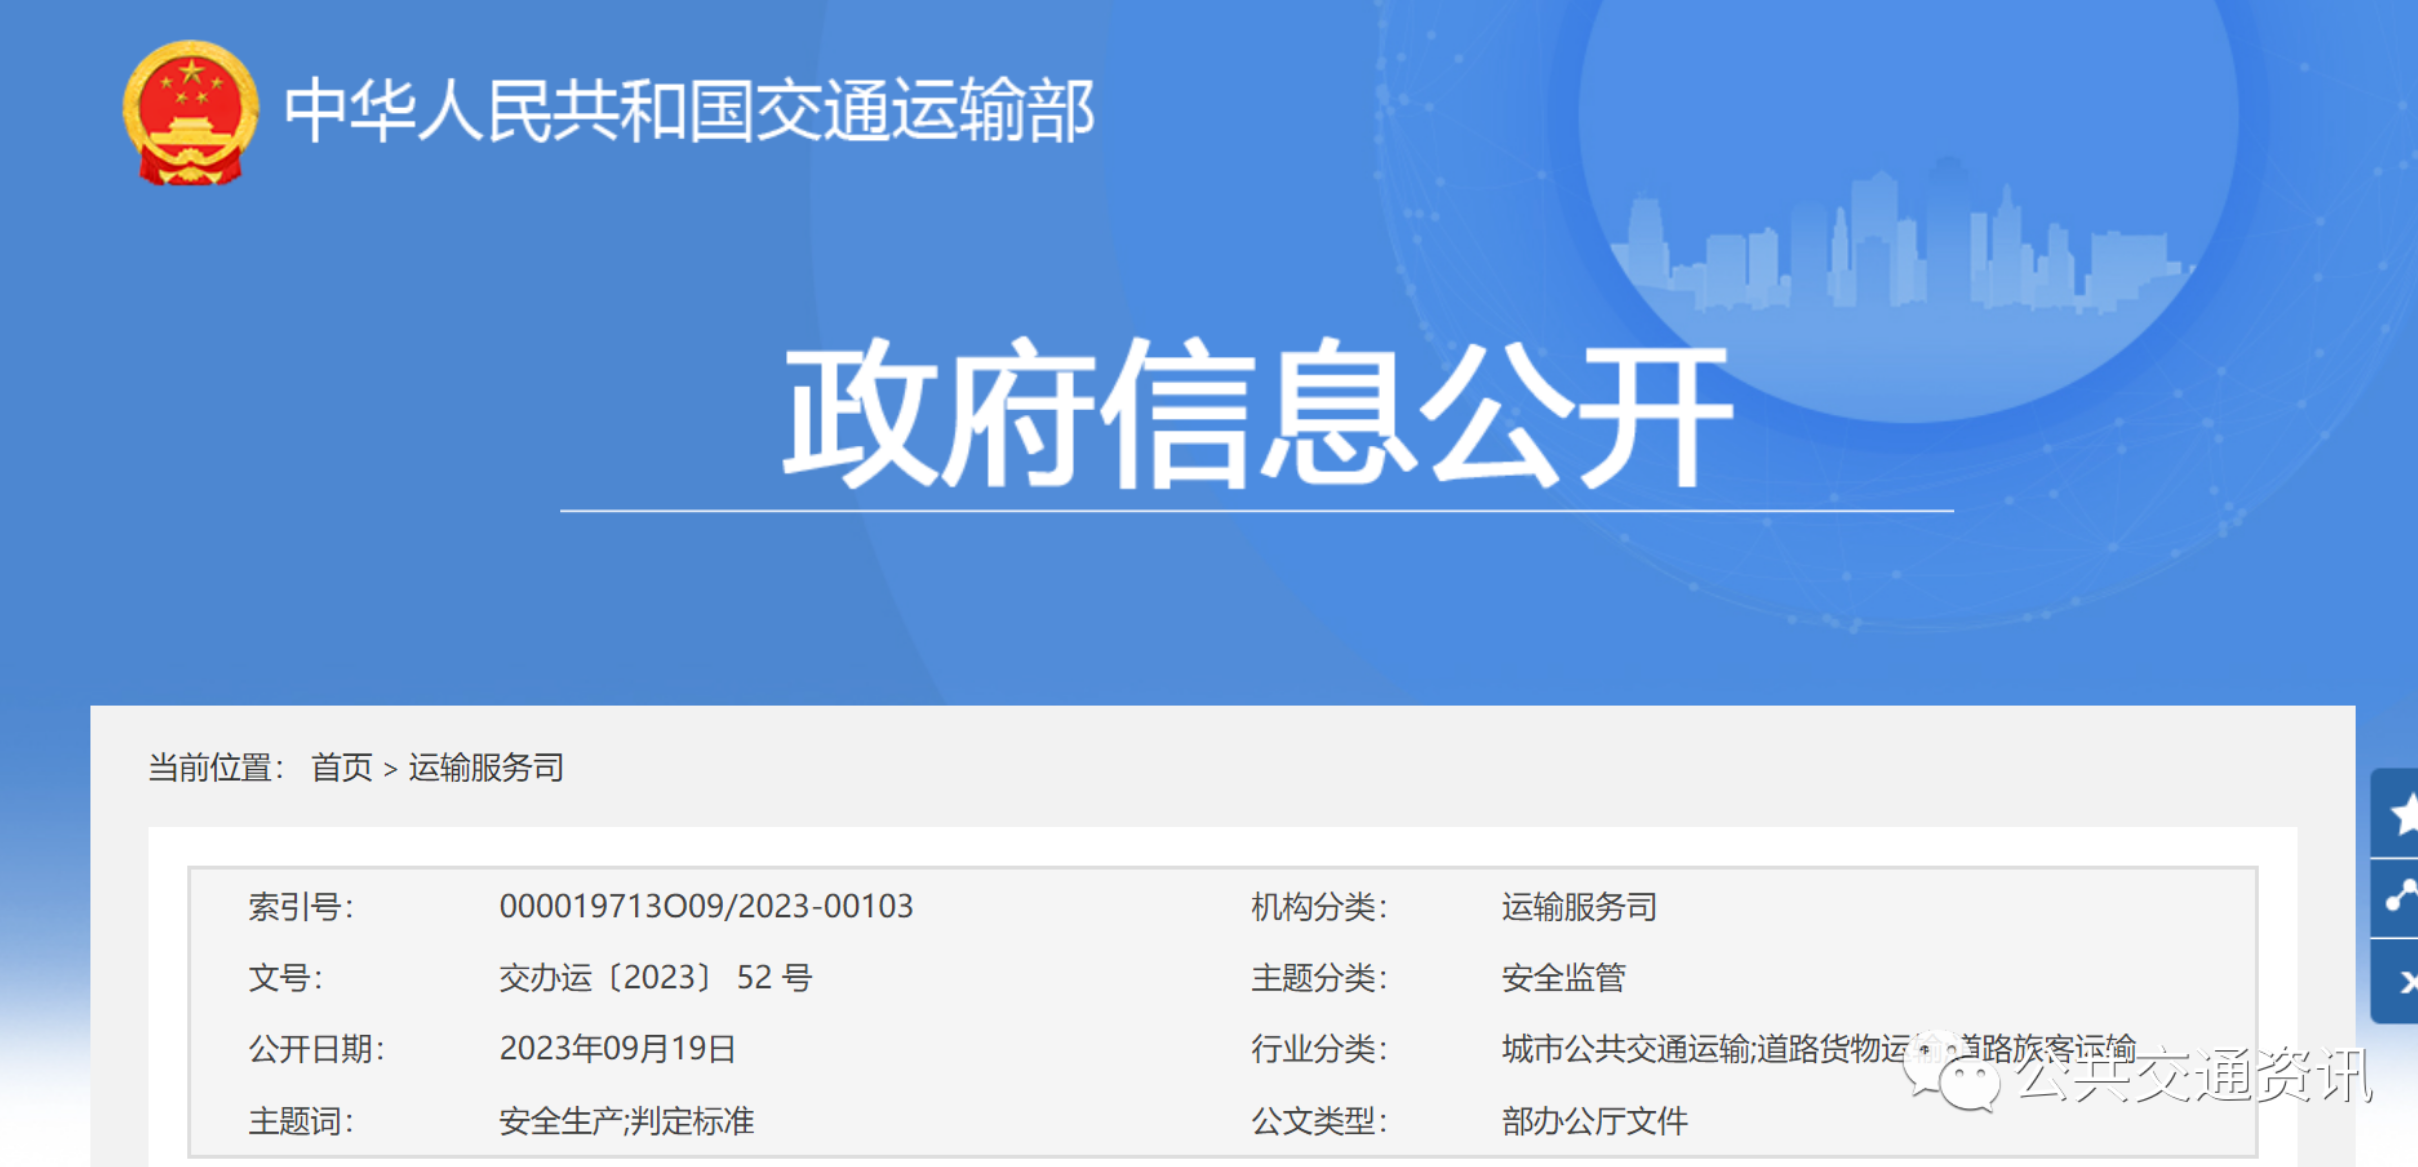The image size is (2418, 1167).
Task: Click the 安全生产;判定标准 keyword text
Action: [628, 1122]
